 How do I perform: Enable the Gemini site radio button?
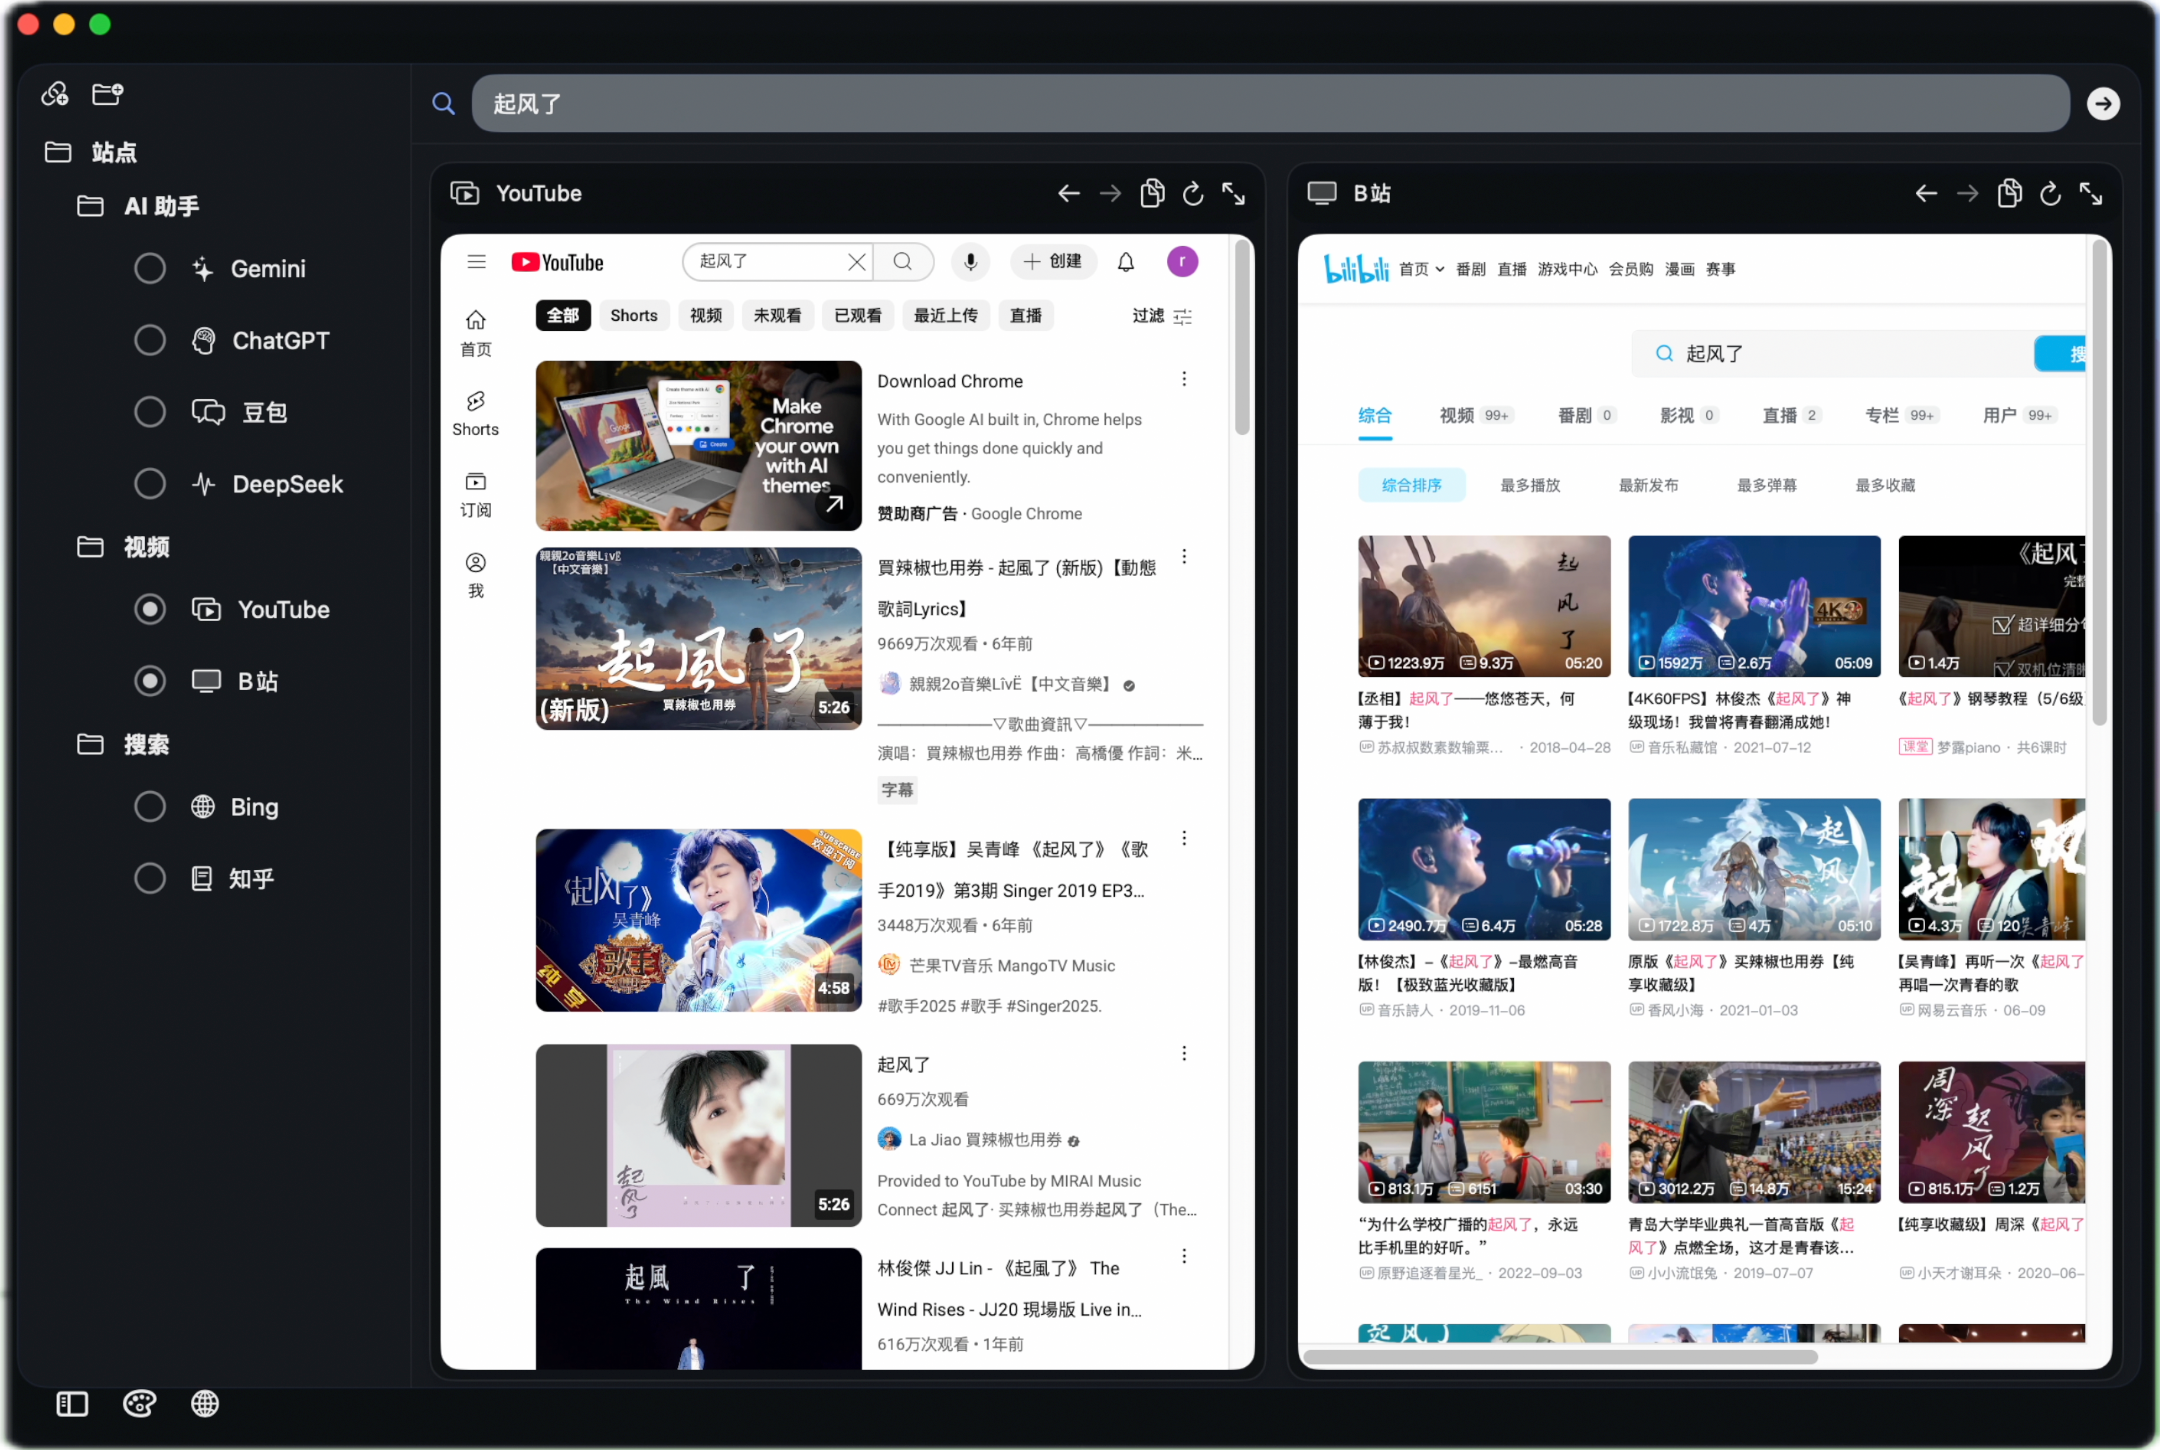150,268
